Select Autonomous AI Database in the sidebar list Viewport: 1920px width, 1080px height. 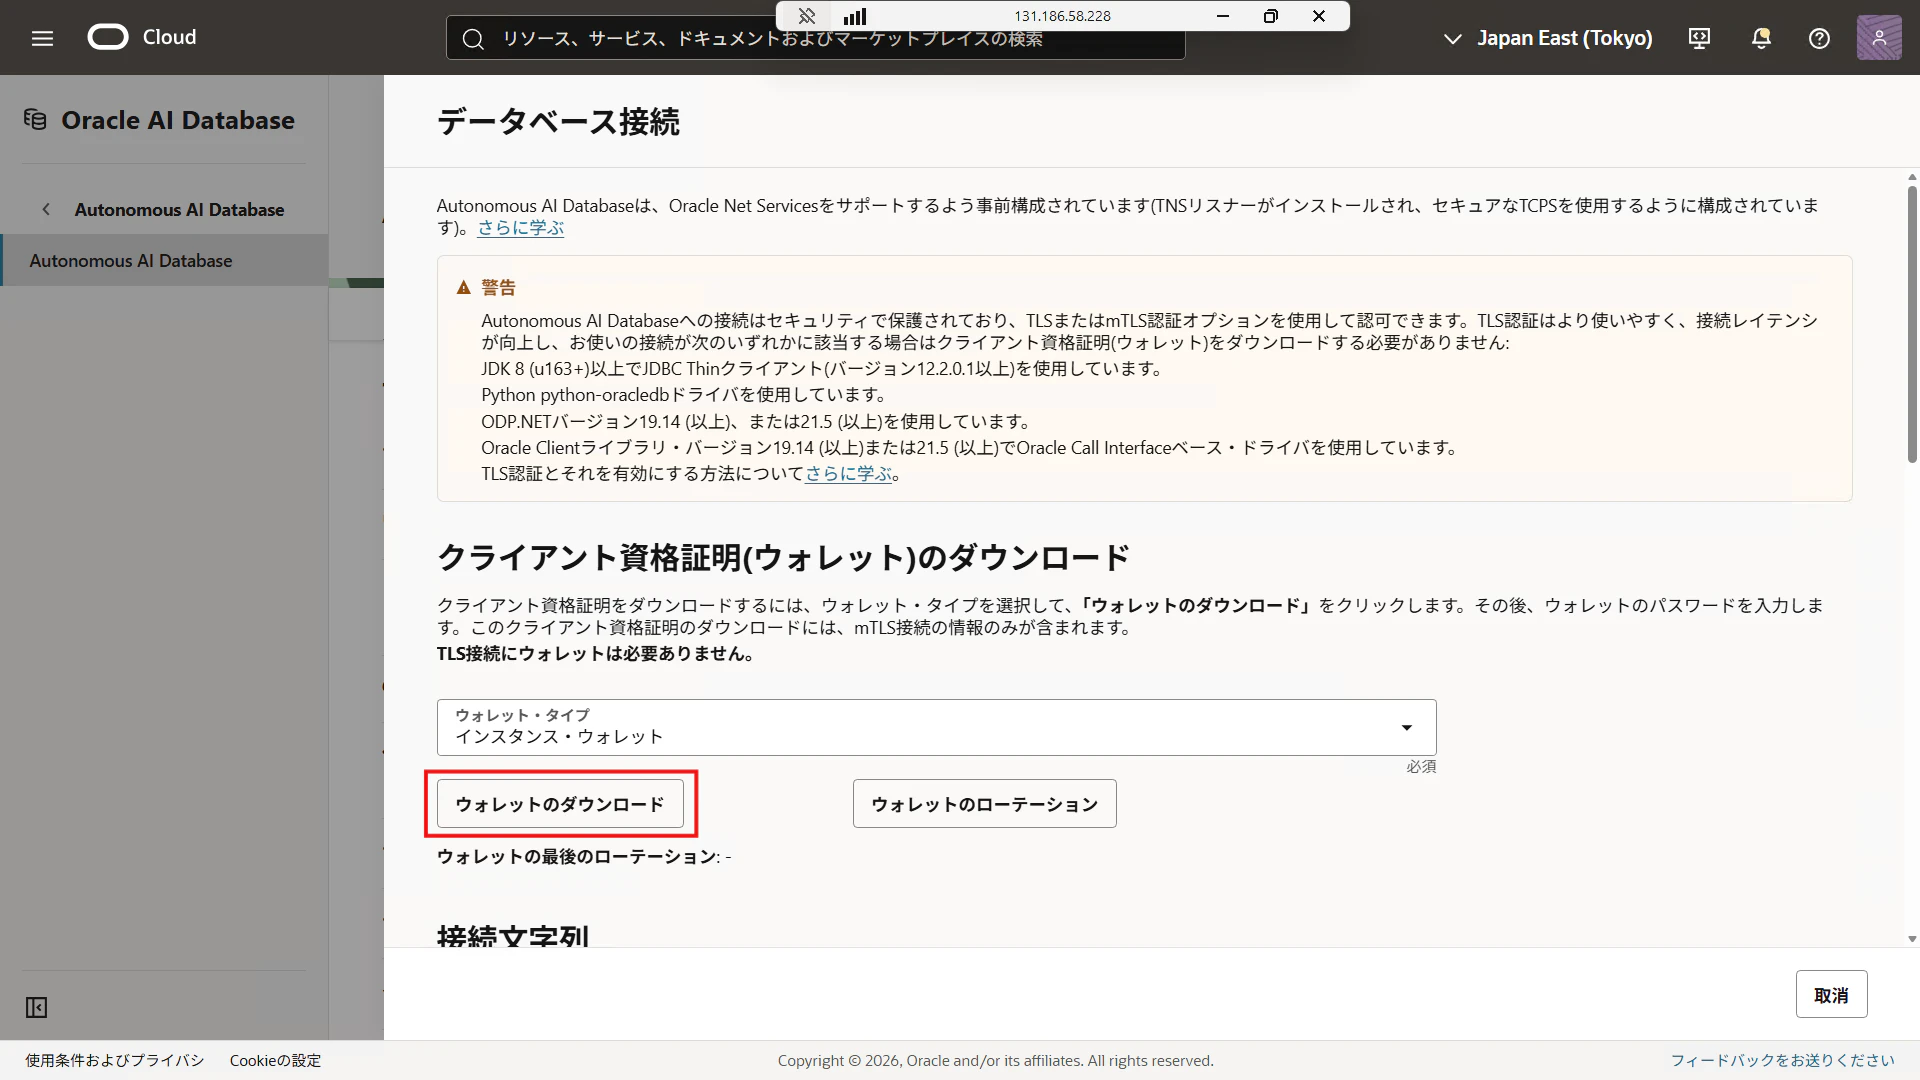(x=164, y=260)
